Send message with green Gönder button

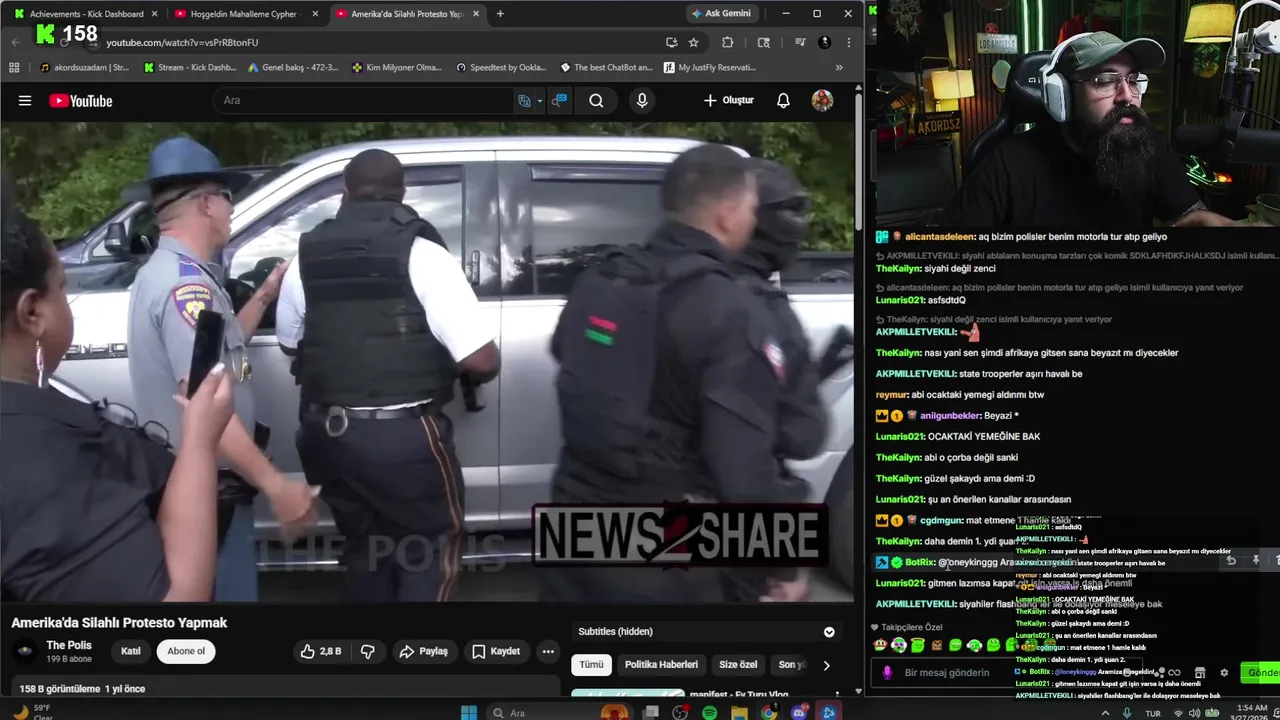(x=1260, y=672)
